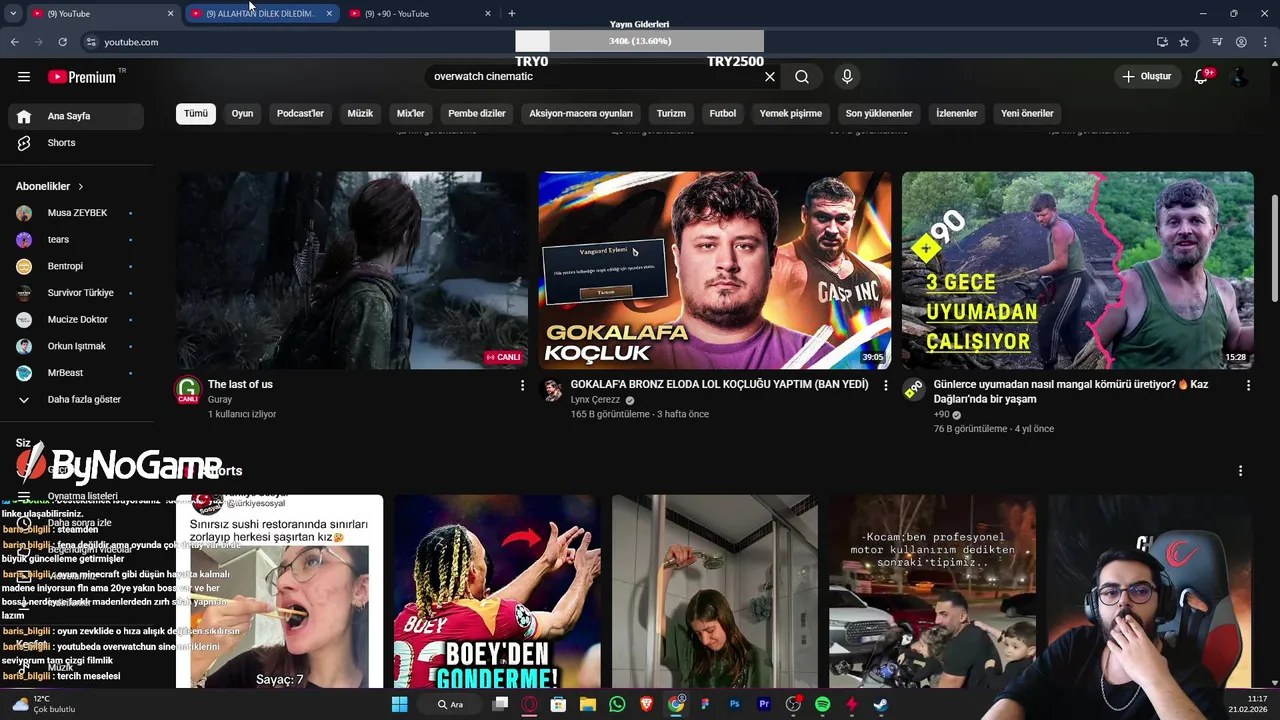Screen dimensions: 1280x720
Task: Clear the search box with the X icon
Action: coord(770,77)
